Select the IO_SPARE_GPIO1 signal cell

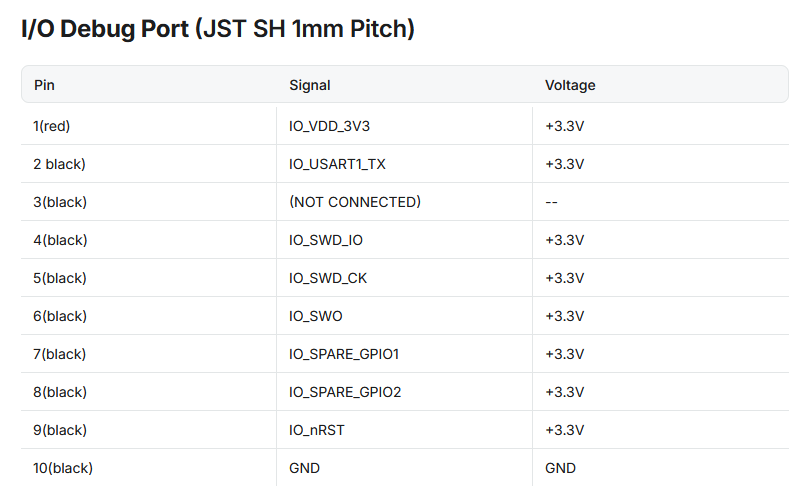pyautogui.click(x=344, y=354)
